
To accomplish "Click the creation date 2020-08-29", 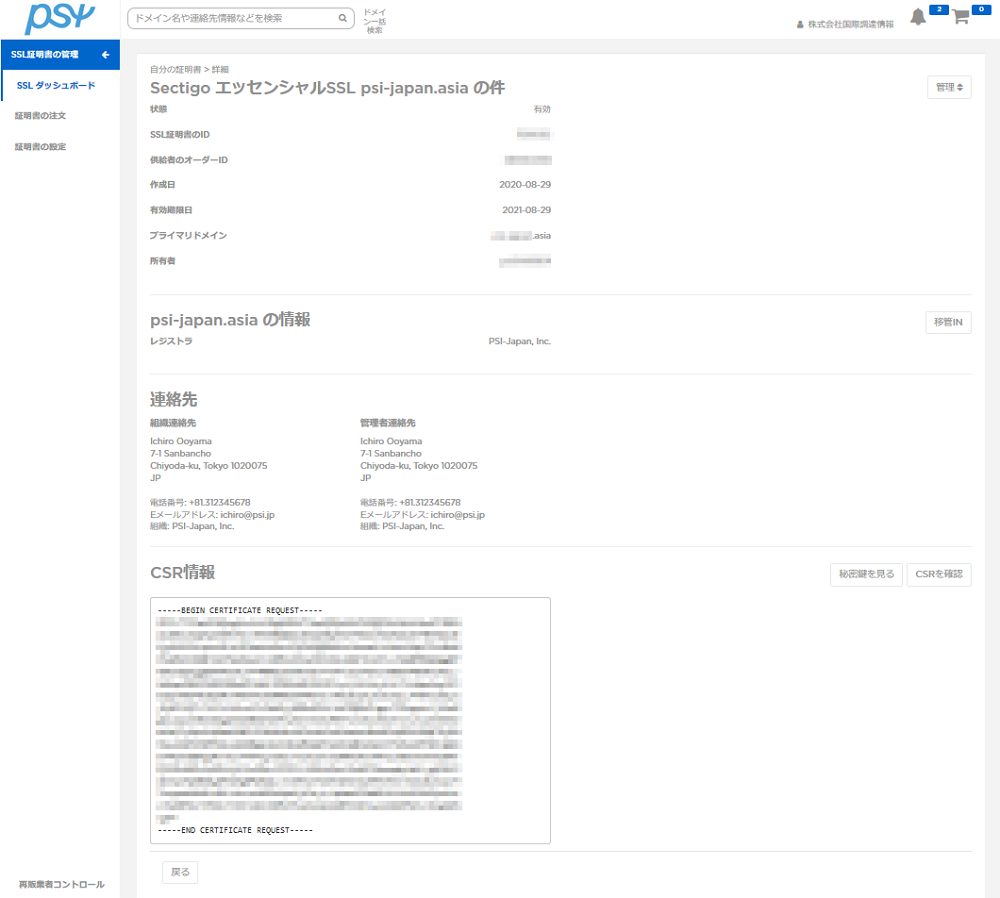I will click(x=525, y=185).
